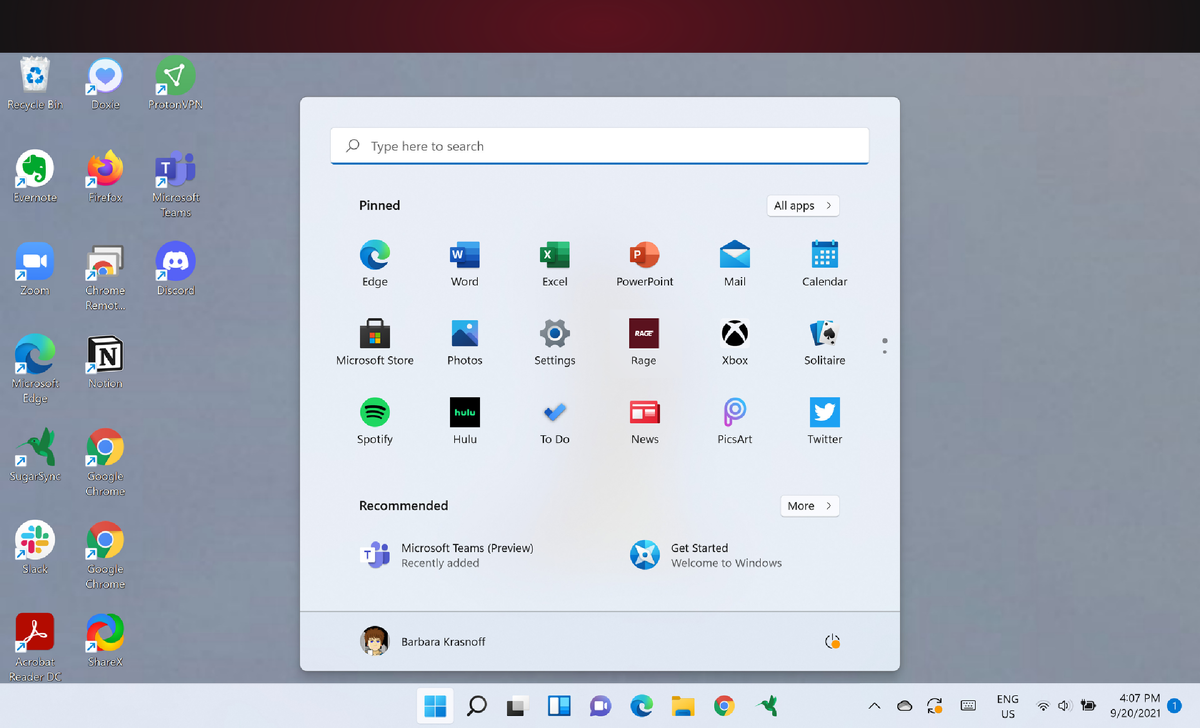Select the Notion desktop icon
1200x728 pixels.
pos(105,363)
